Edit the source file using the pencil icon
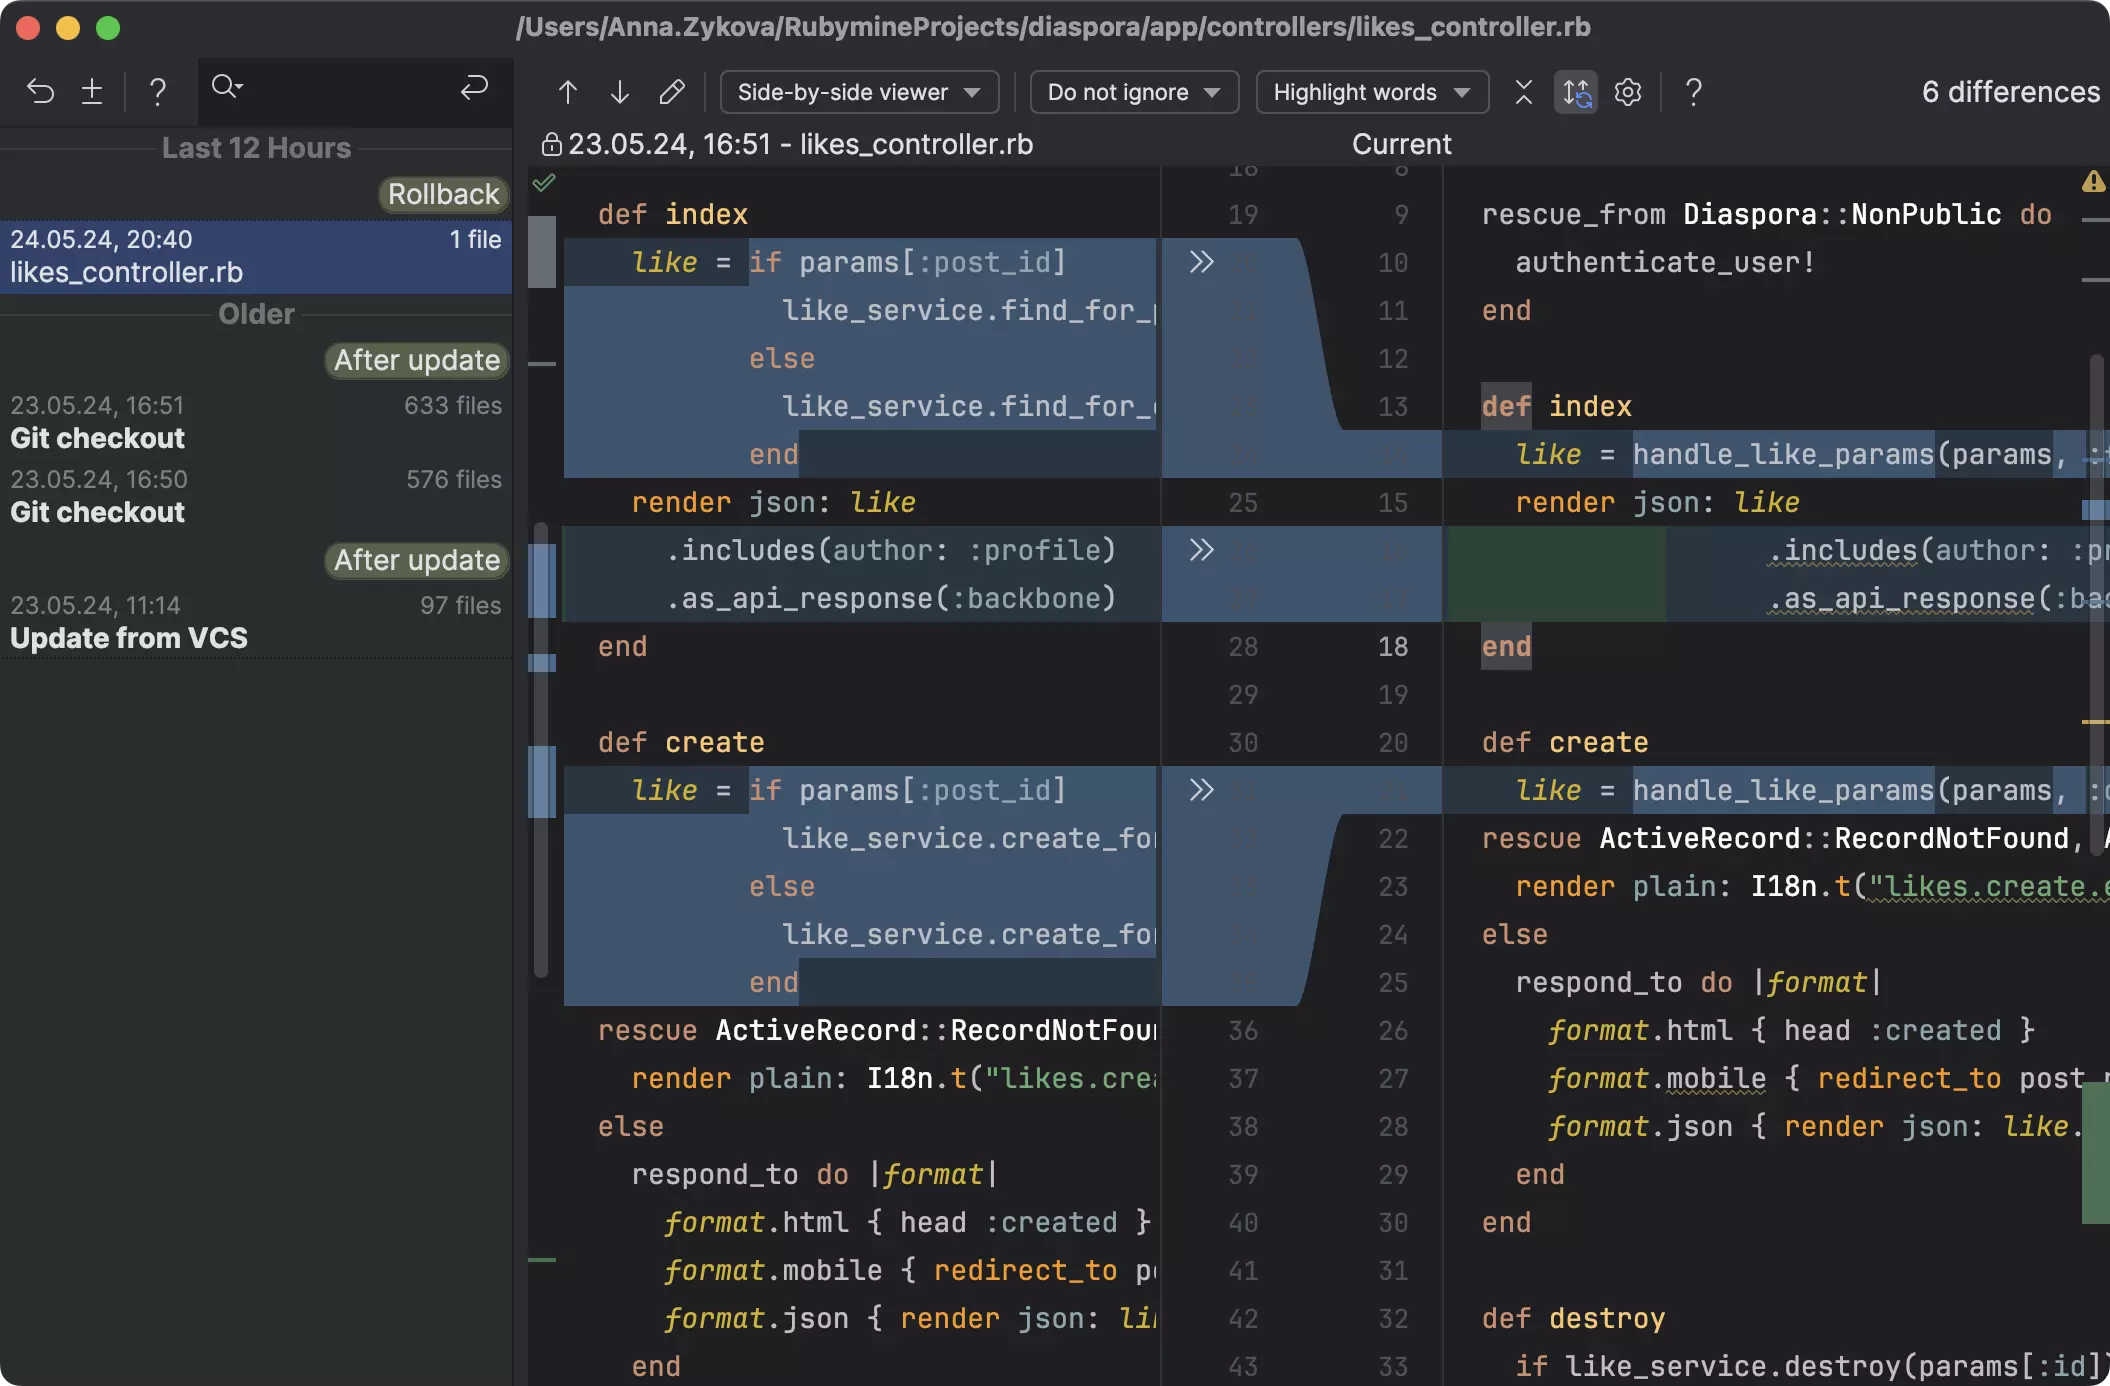The width and height of the screenshot is (2110, 1386). pos(672,92)
